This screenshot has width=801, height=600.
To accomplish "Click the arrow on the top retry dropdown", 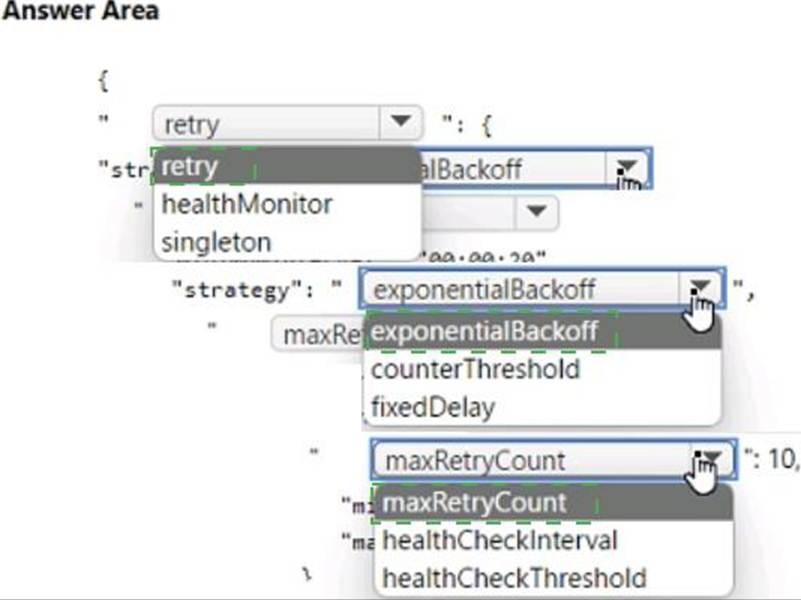I will (x=401, y=124).
